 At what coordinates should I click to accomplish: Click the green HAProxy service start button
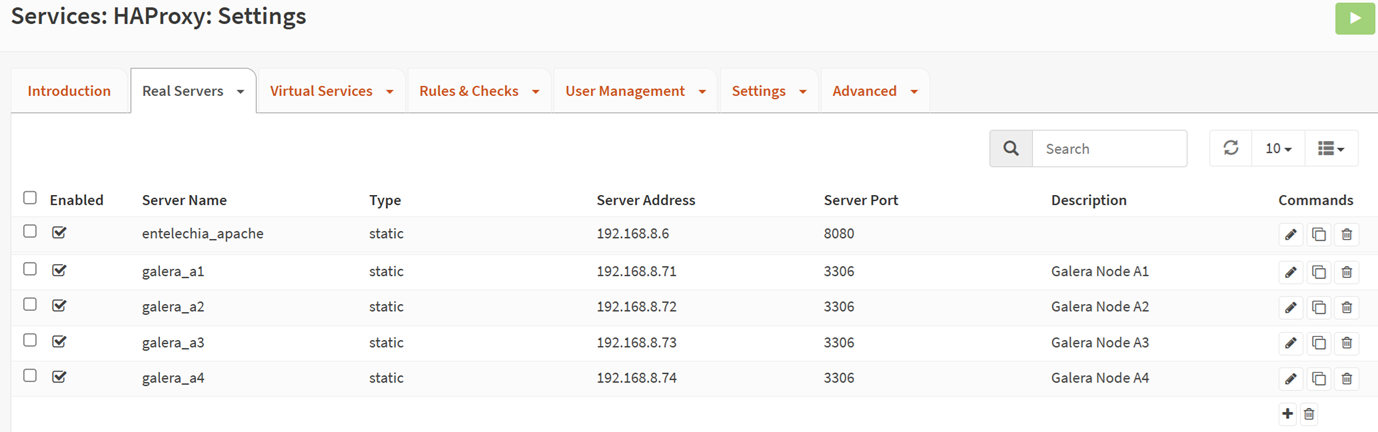1355,18
